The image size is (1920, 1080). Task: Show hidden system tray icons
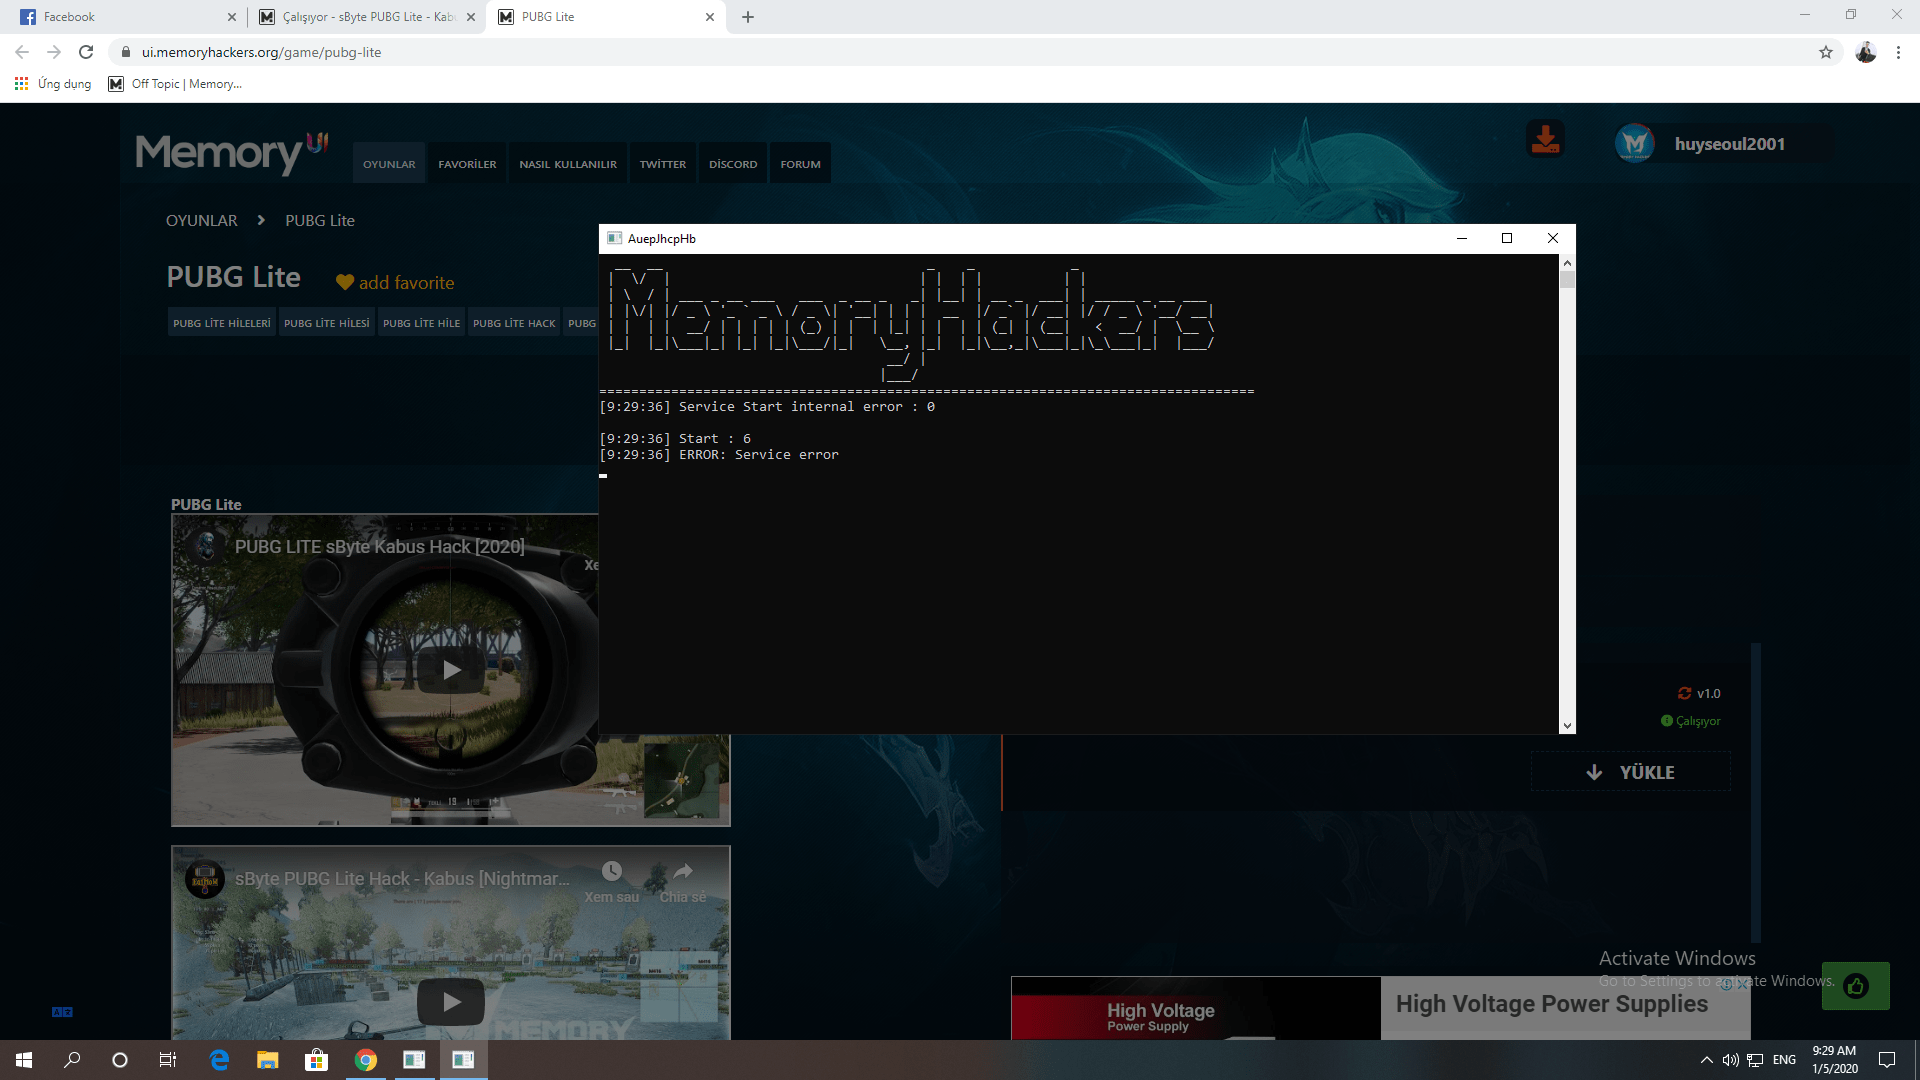1706,1060
